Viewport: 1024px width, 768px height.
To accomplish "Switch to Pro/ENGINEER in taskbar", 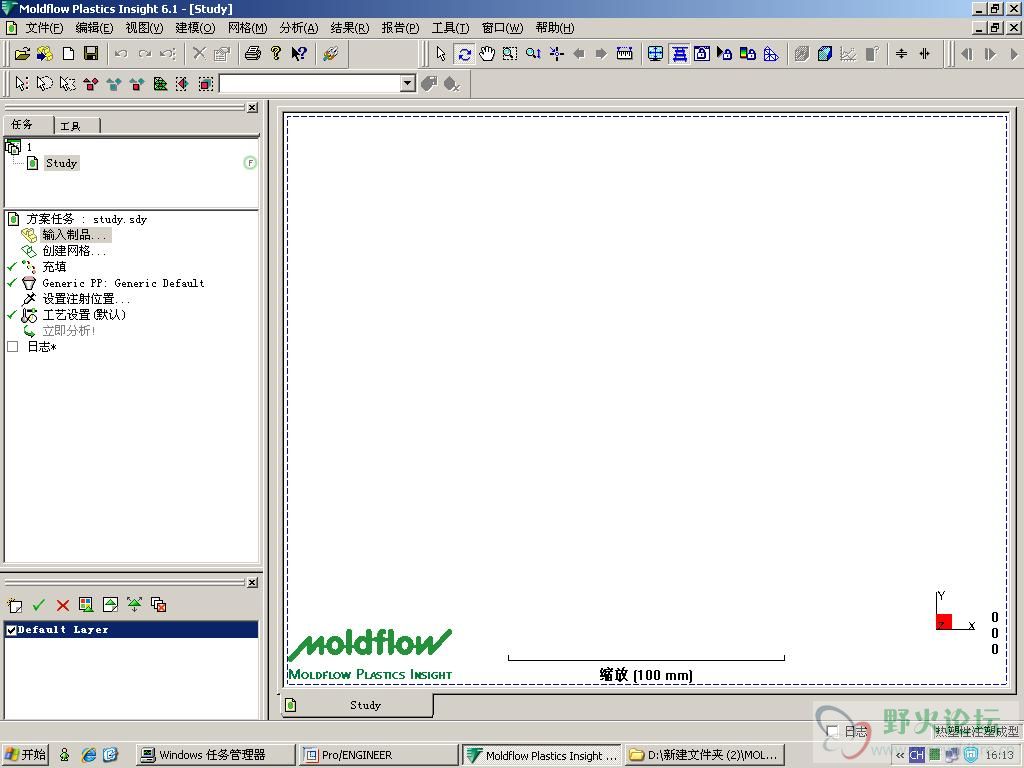I will pyautogui.click(x=379, y=755).
